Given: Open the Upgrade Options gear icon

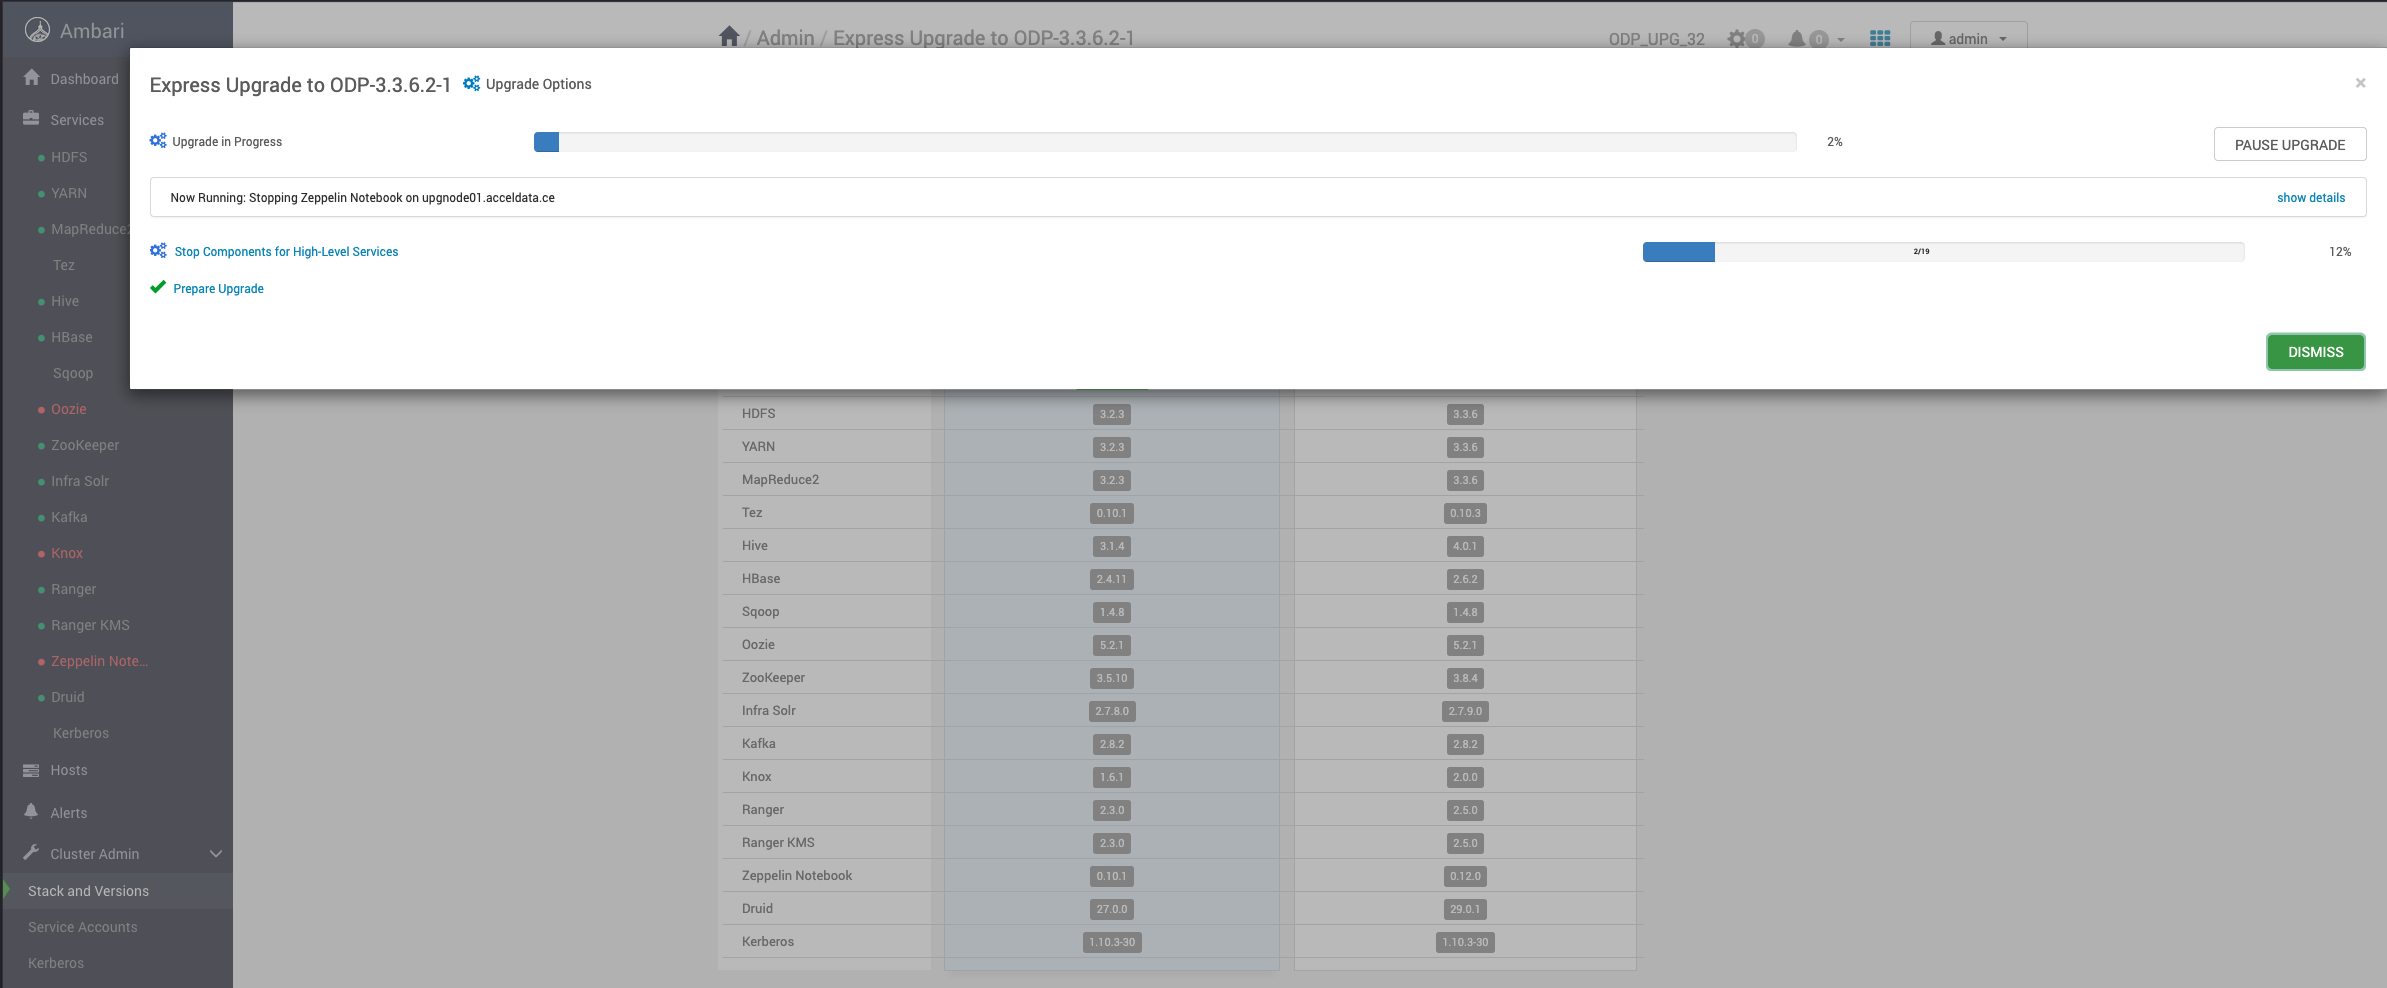Looking at the screenshot, I should [471, 84].
